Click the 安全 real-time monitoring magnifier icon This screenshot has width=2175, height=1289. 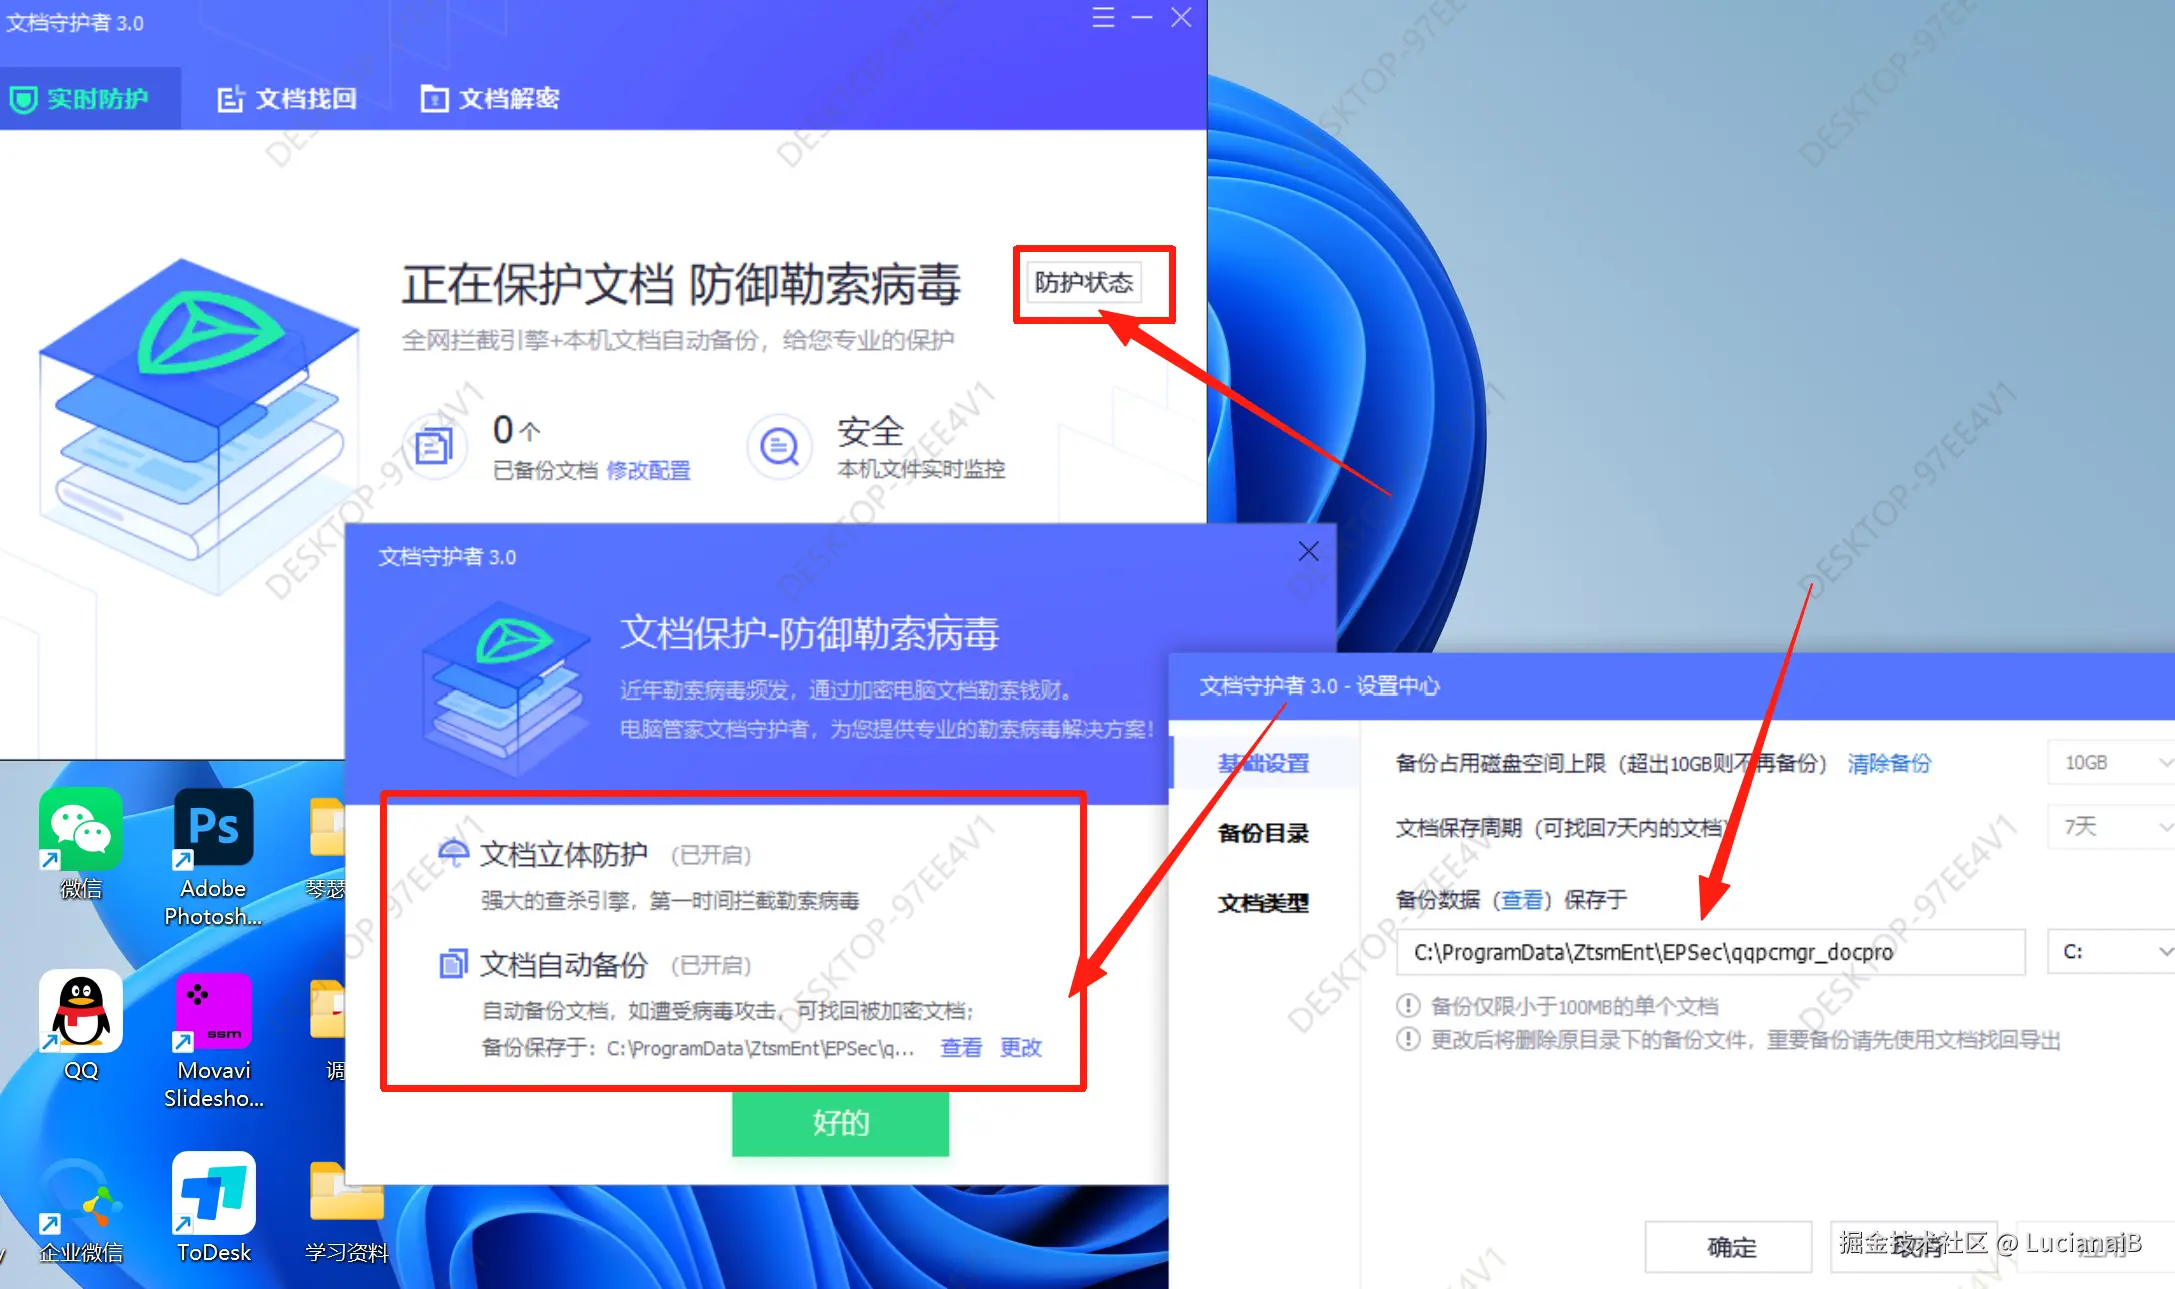779,447
